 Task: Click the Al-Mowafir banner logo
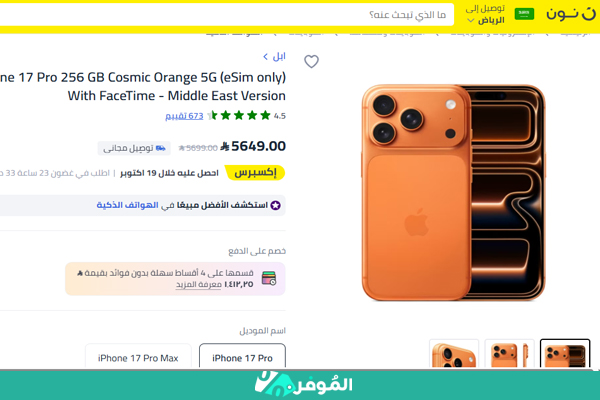tap(303, 385)
